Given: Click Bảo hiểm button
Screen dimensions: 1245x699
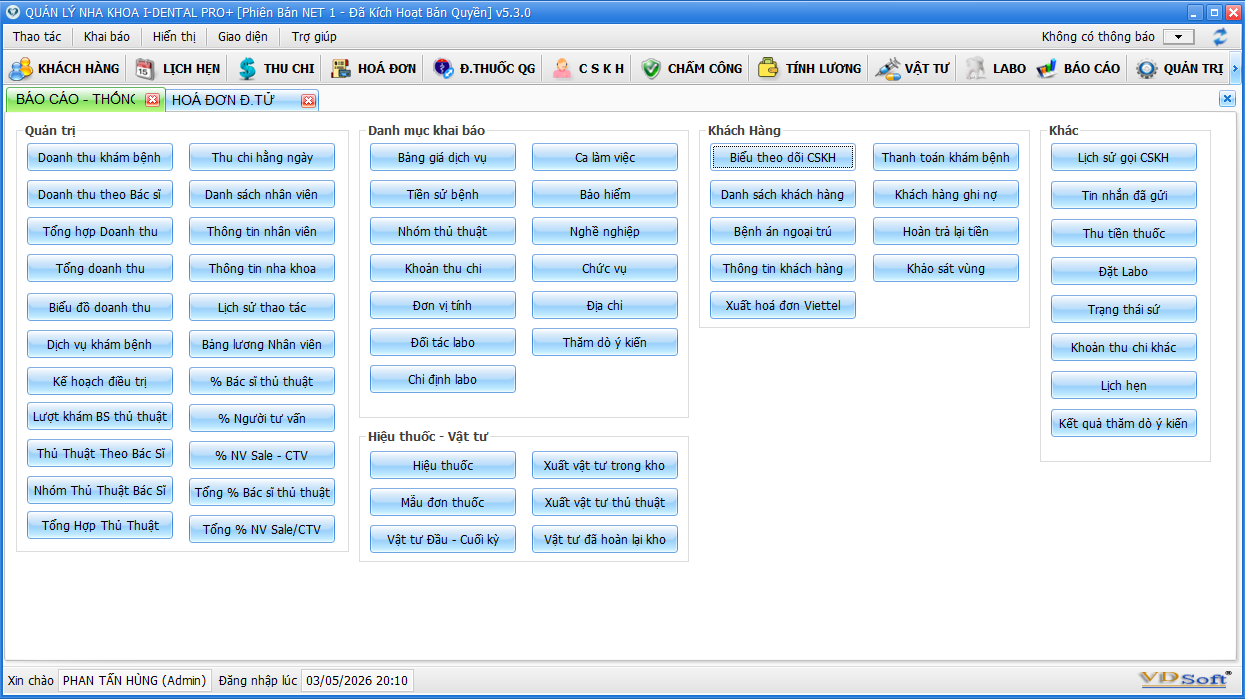Looking at the screenshot, I should pyautogui.click(x=605, y=194).
